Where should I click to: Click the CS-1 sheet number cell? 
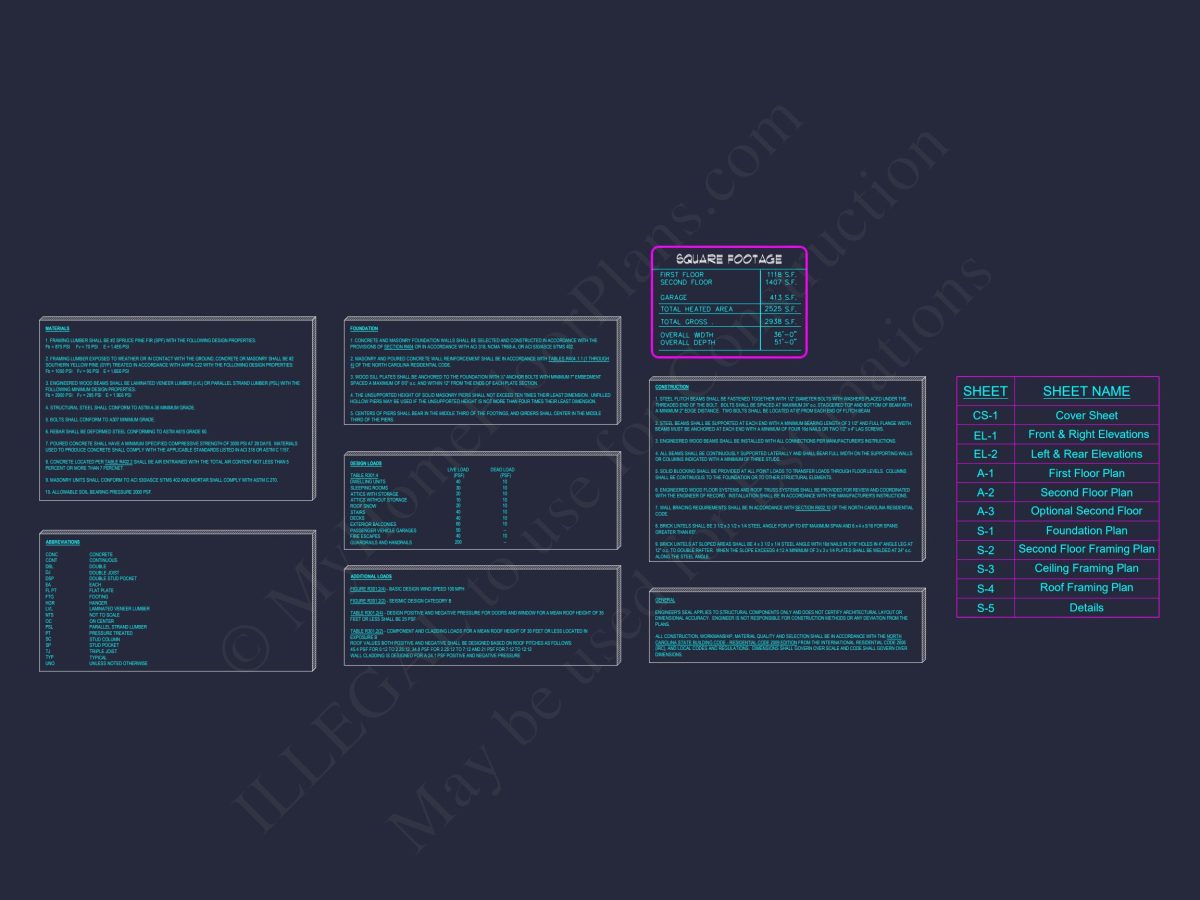pyautogui.click(x=985, y=415)
